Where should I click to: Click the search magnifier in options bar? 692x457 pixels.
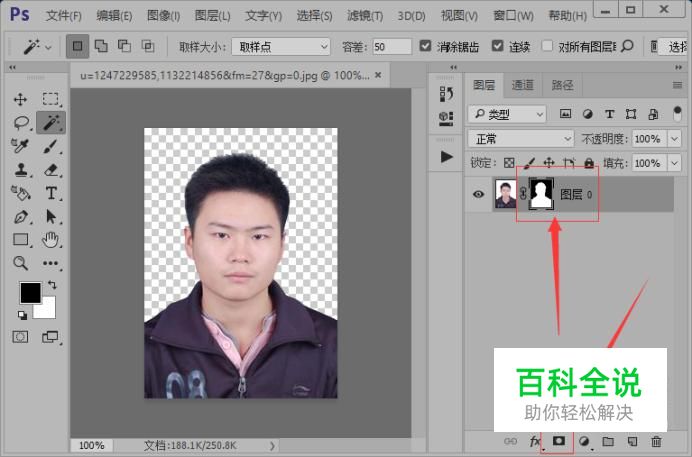coord(627,46)
